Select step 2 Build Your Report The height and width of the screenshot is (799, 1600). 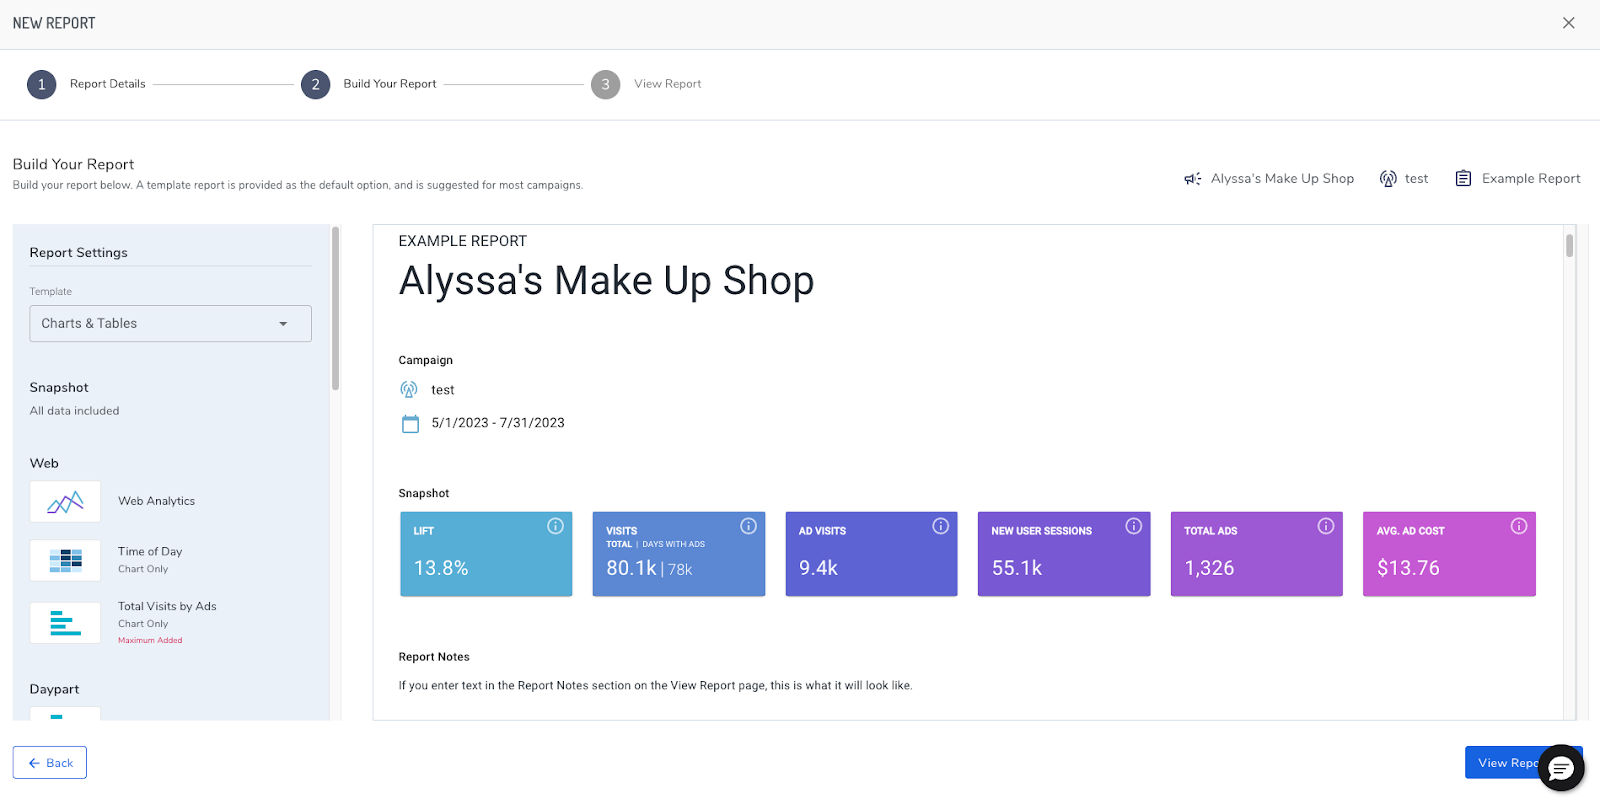[x=316, y=85]
